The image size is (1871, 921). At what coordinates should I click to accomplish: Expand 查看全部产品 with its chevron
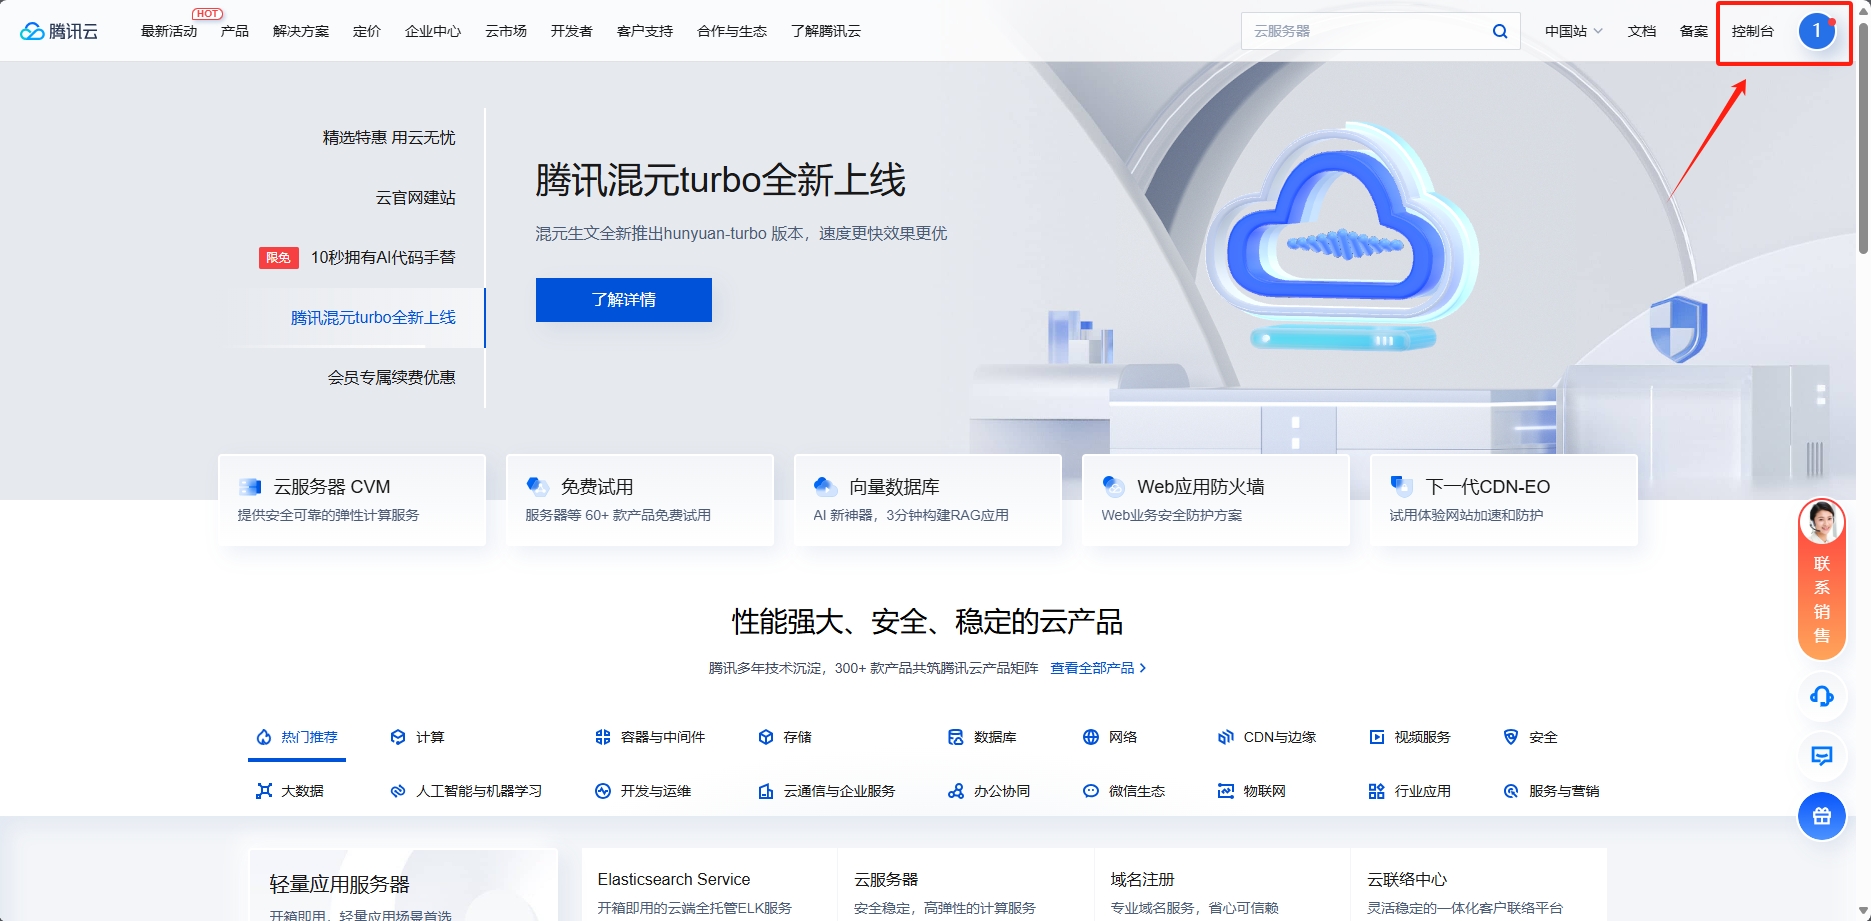point(1097,667)
